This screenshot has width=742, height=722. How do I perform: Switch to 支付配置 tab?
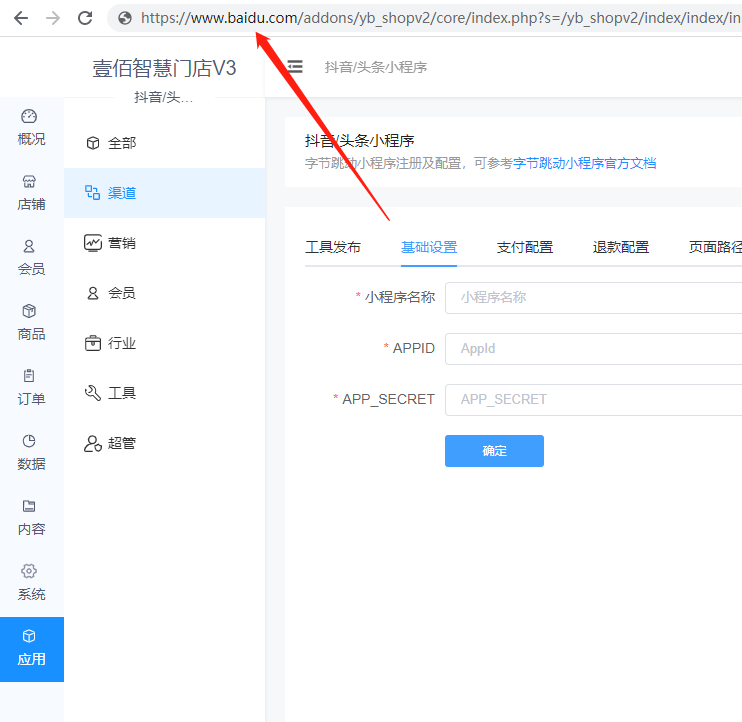coord(525,247)
